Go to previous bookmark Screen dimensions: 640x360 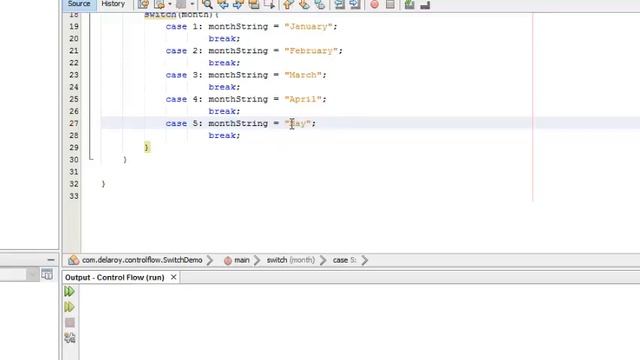click(x=289, y=4)
